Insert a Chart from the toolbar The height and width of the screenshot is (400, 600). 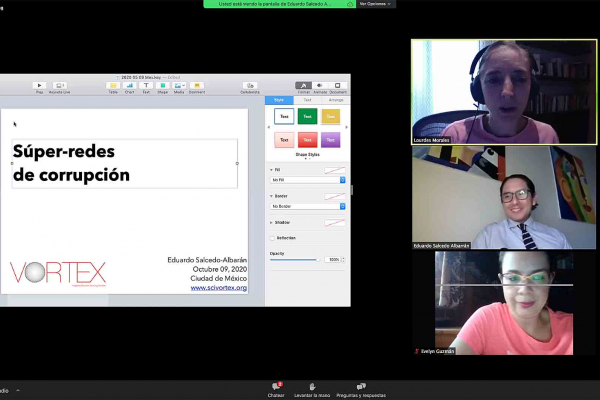pos(130,86)
